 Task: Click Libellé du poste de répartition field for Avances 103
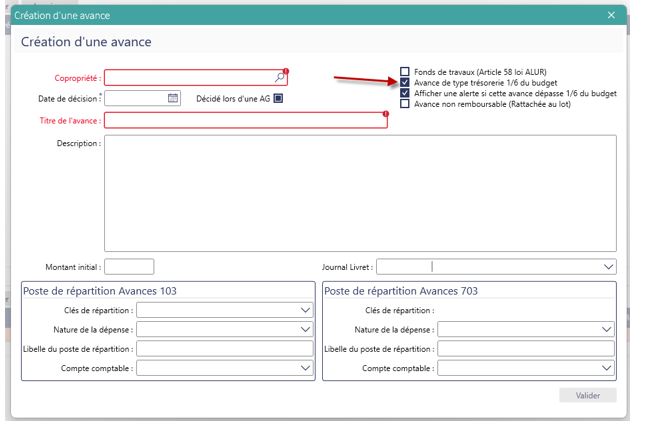click(225, 349)
